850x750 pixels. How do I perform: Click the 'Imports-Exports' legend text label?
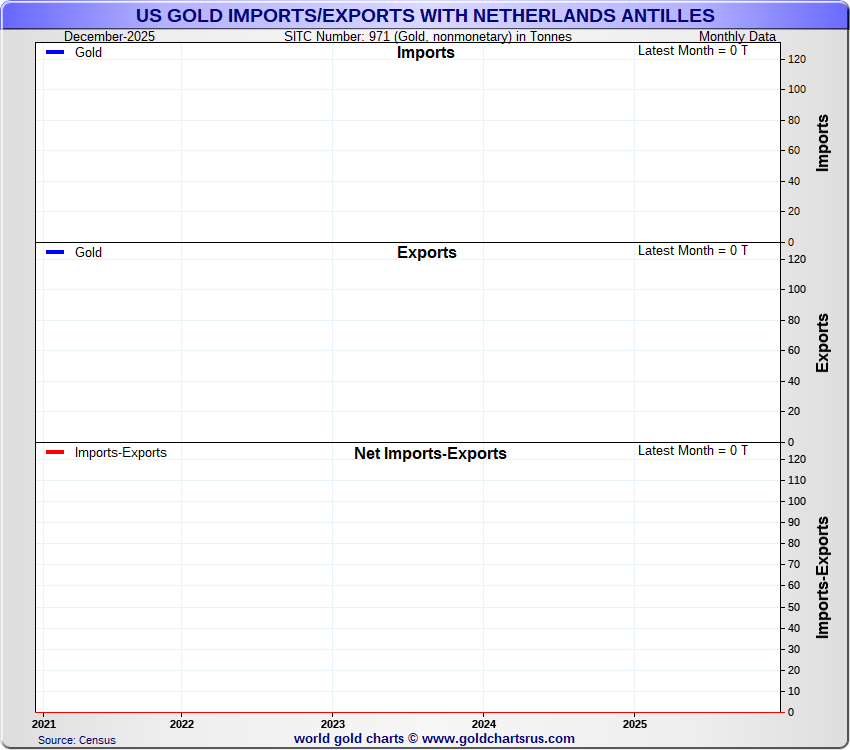coord(121,453)
